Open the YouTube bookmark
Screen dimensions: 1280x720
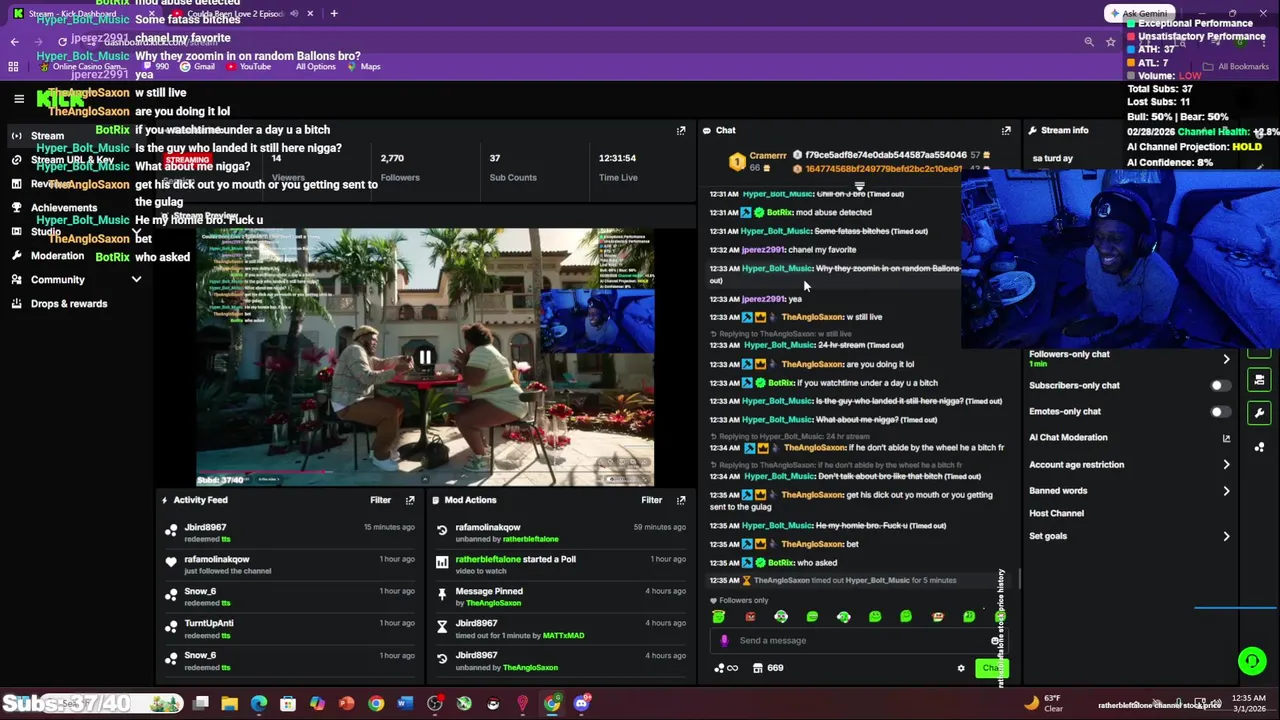click(248, 67)
